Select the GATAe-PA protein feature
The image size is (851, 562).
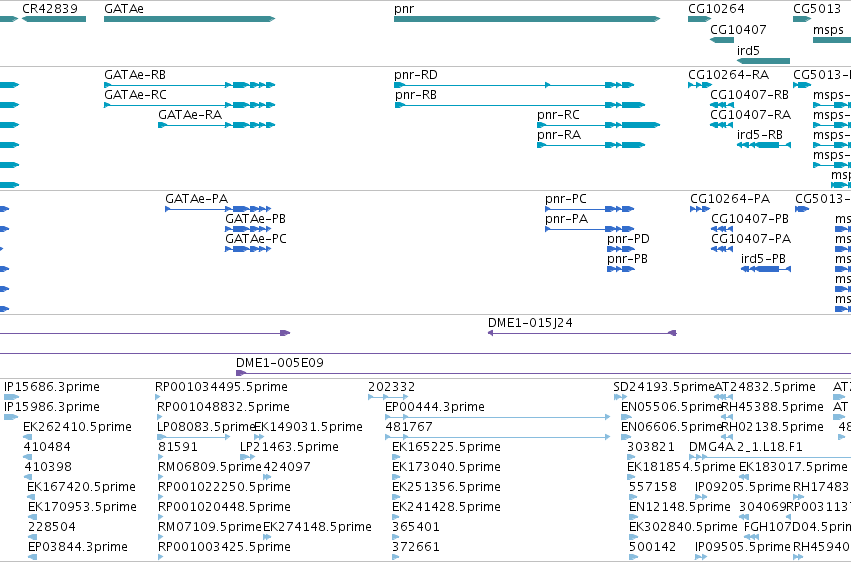[x=218, y=209]
